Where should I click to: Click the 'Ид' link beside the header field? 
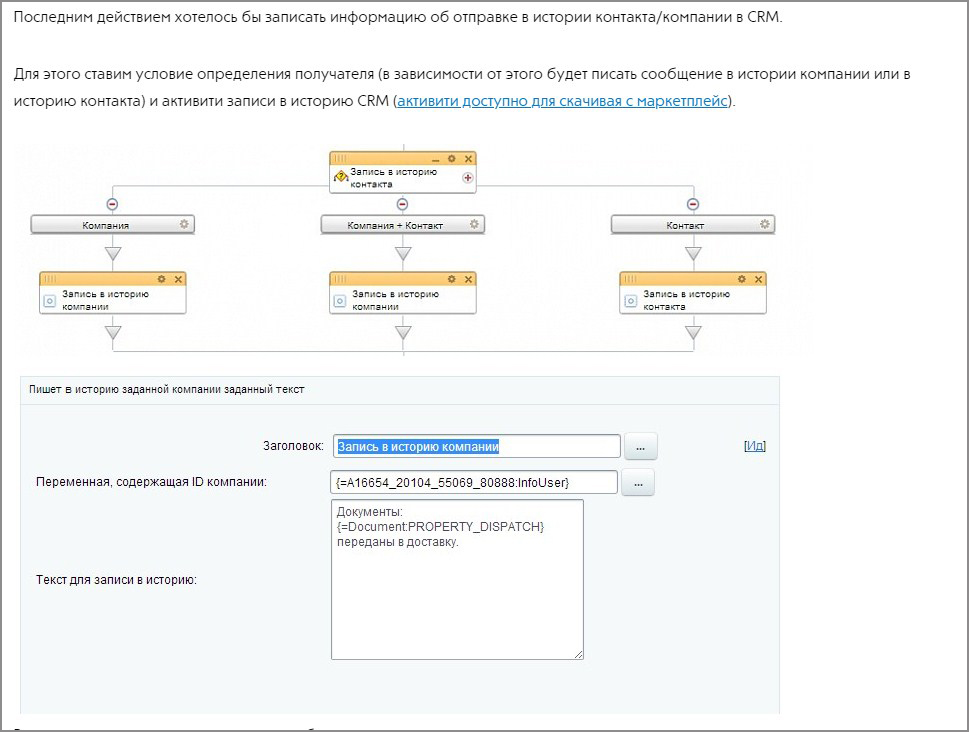[755, 446]
